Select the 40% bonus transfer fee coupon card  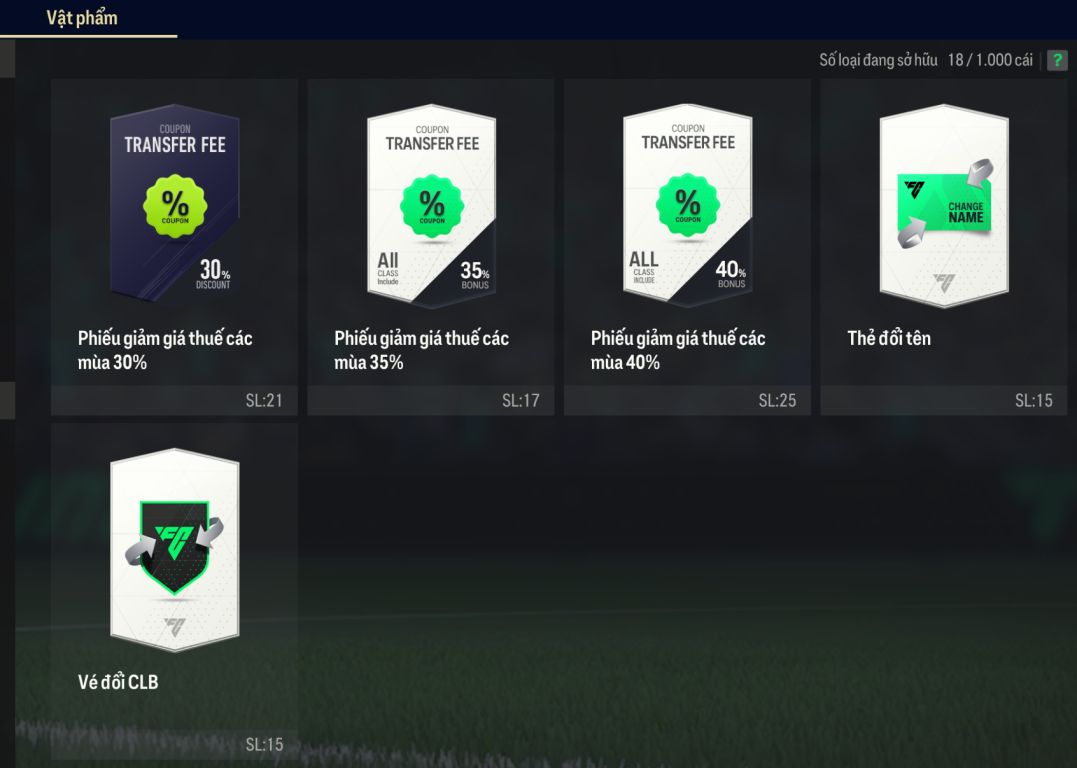click(x=688, y=204)
